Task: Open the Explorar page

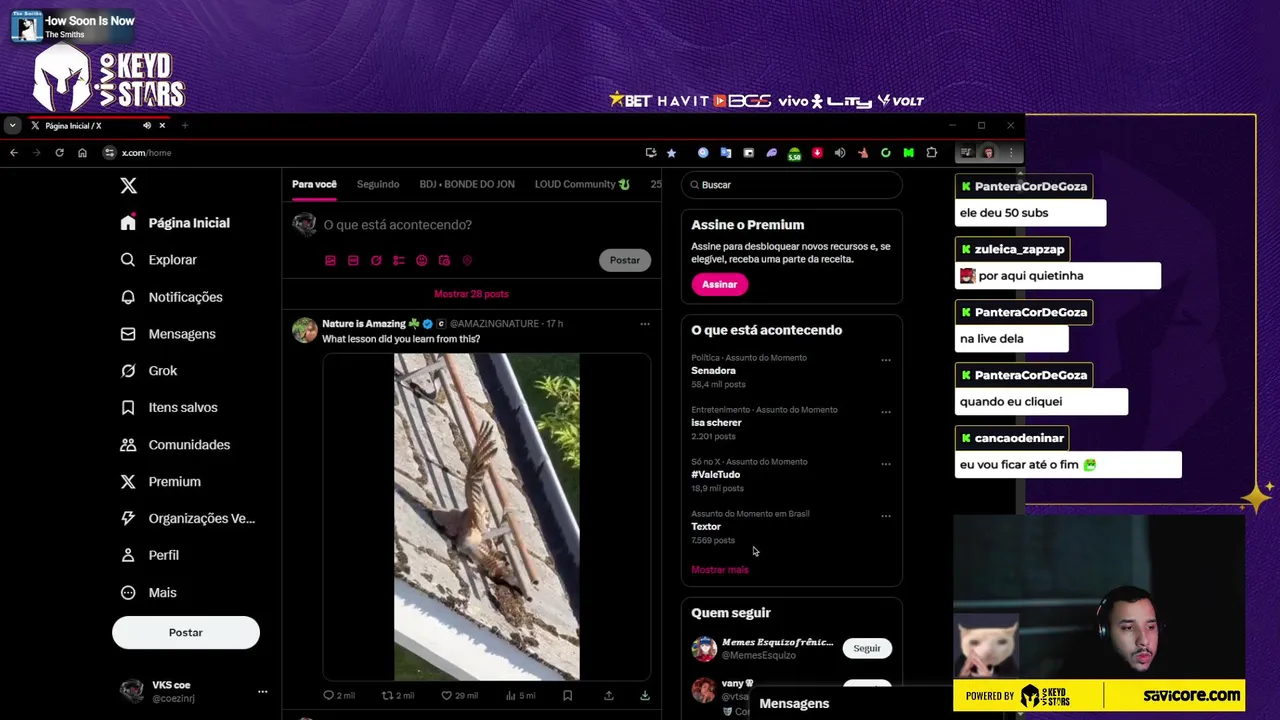Action: tap(159, 260)
